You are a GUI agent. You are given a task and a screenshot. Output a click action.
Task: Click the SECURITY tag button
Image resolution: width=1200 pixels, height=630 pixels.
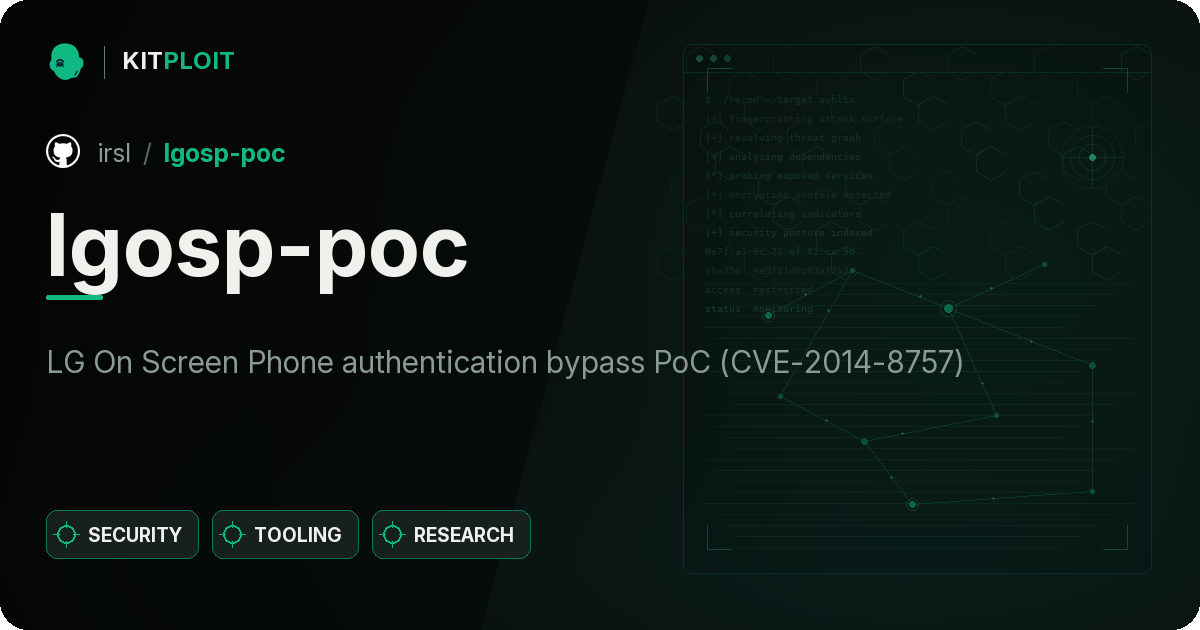coord(122,535)
